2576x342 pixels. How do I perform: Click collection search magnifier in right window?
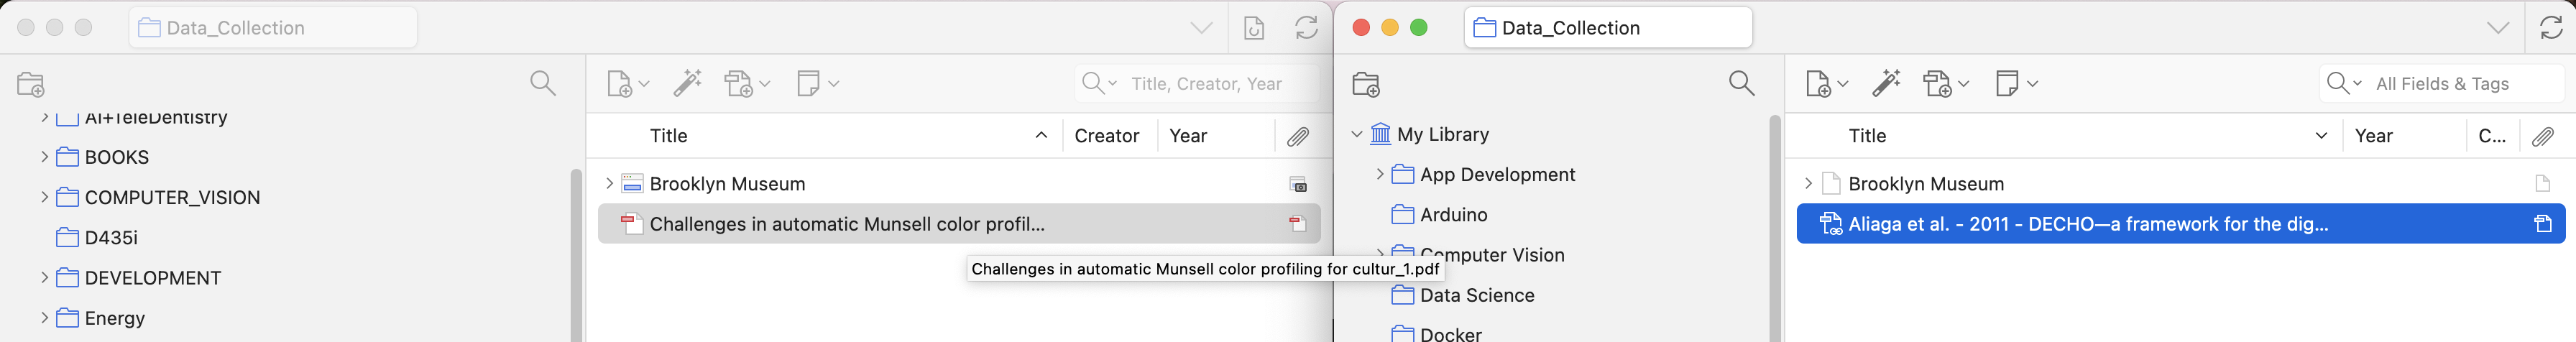(x=1741, y=84)
